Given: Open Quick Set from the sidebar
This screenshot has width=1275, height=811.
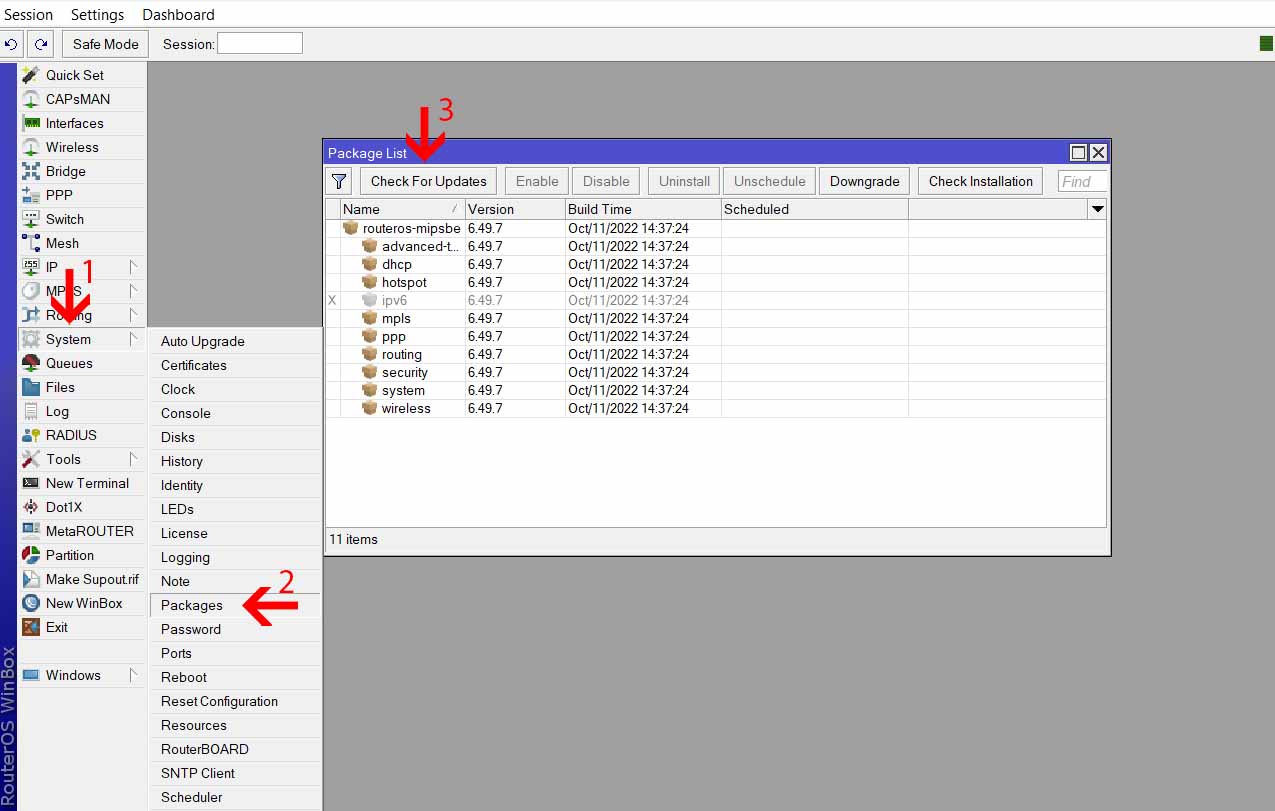Looking at the screenshot, I should pyautogui.click(x=74, y=75).
